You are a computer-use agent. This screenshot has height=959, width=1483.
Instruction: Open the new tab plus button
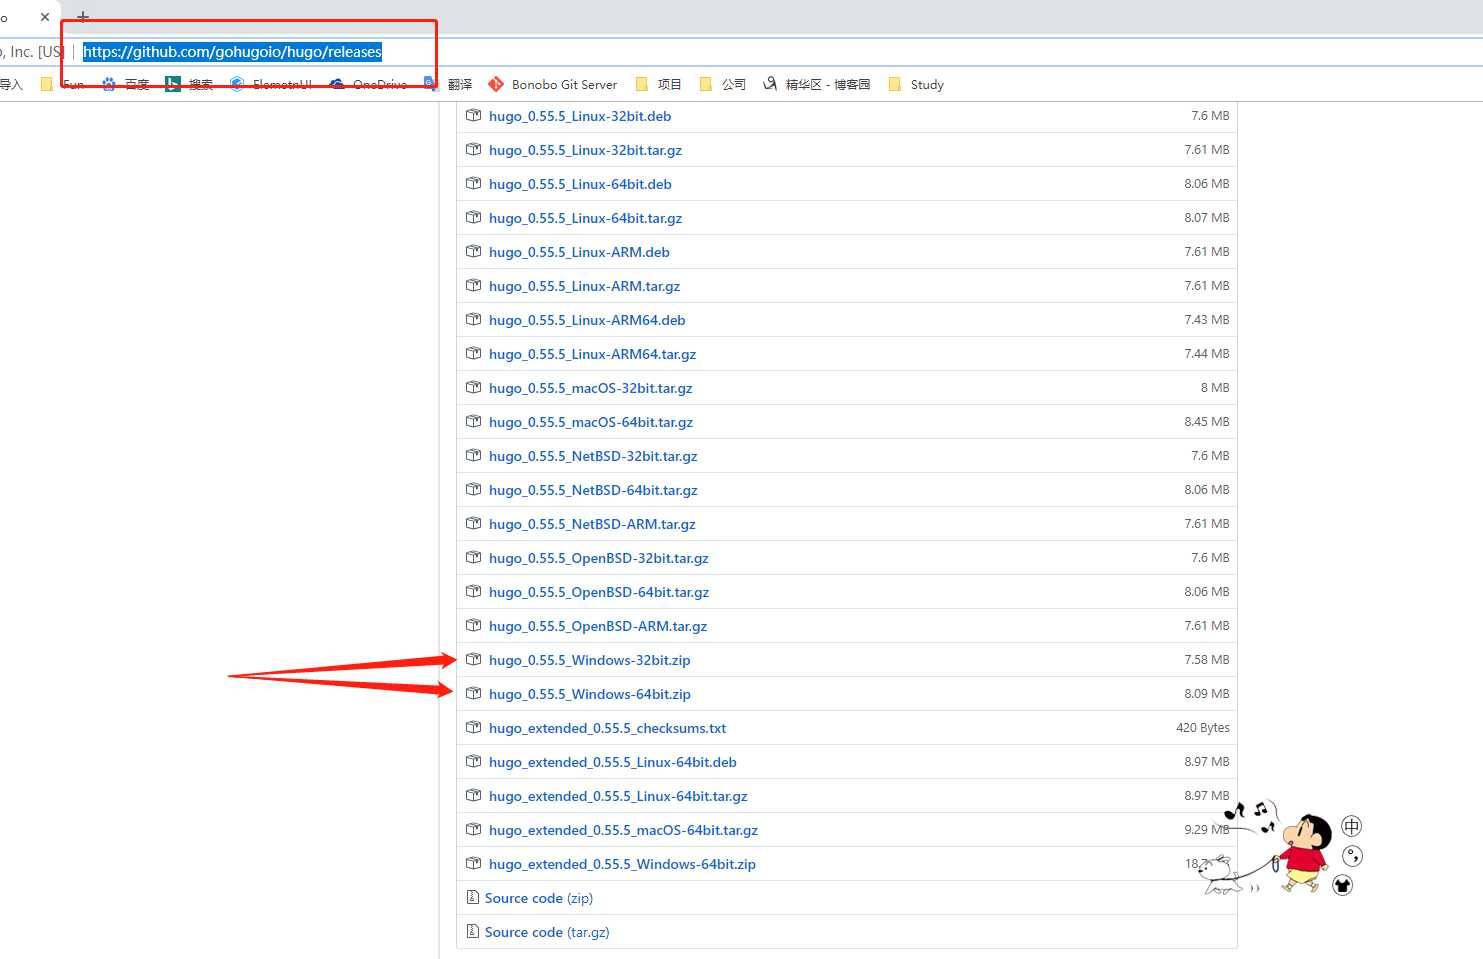point(83,17)
